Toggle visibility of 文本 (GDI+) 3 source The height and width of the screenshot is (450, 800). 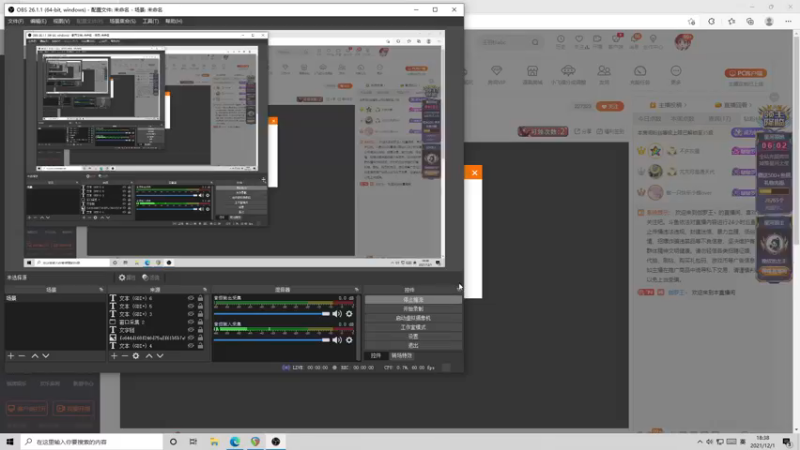point(191,314)
